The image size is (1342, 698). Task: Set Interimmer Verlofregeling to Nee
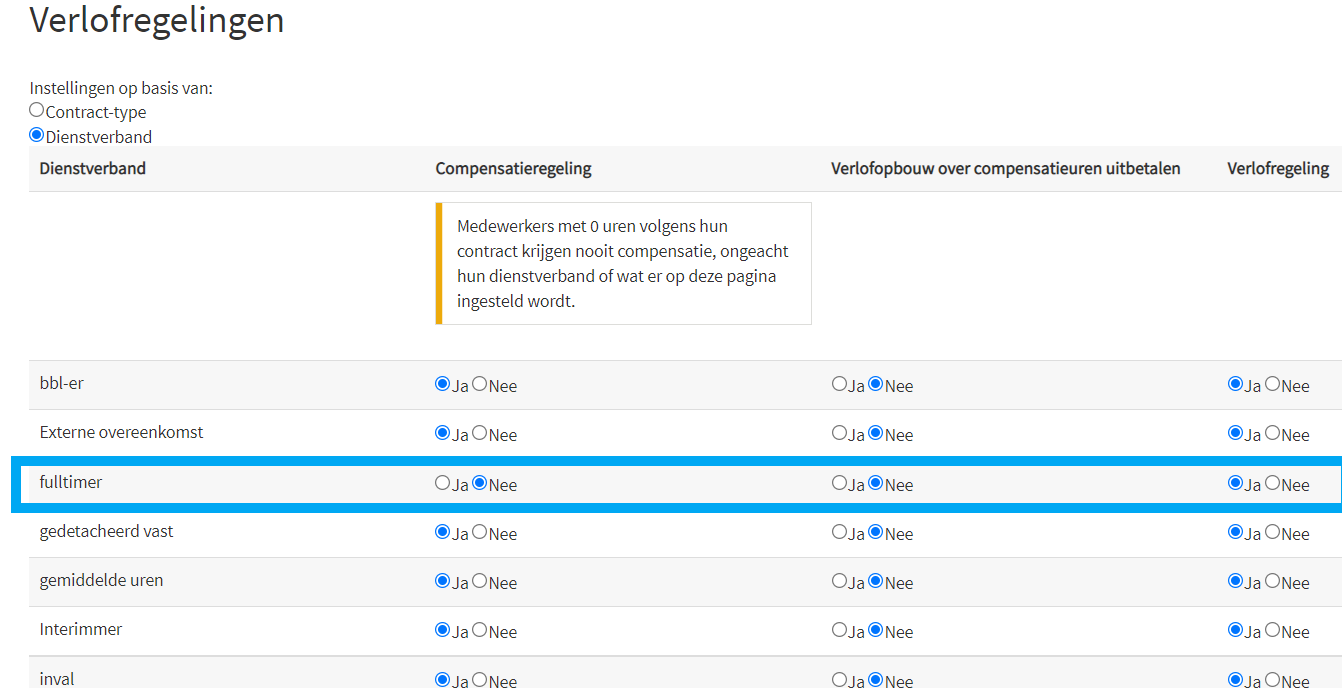tap(1272, 630)
